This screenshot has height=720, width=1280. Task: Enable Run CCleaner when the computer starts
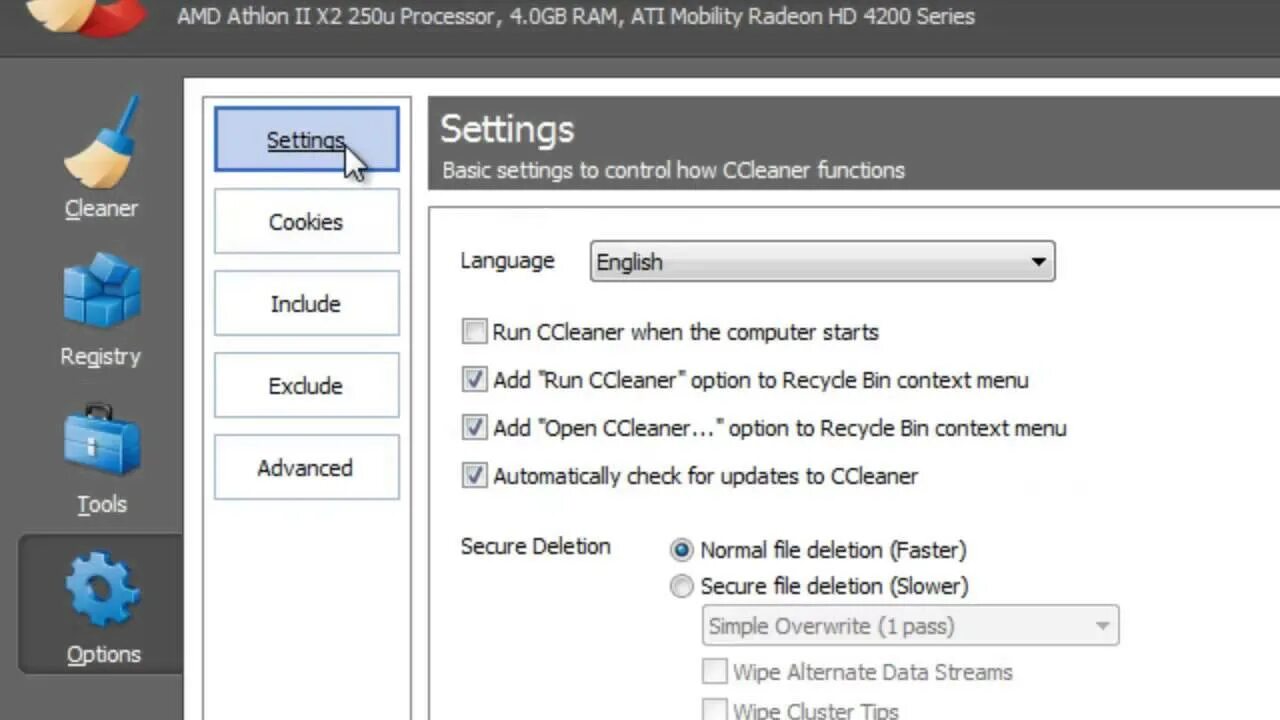coord(474,332)
